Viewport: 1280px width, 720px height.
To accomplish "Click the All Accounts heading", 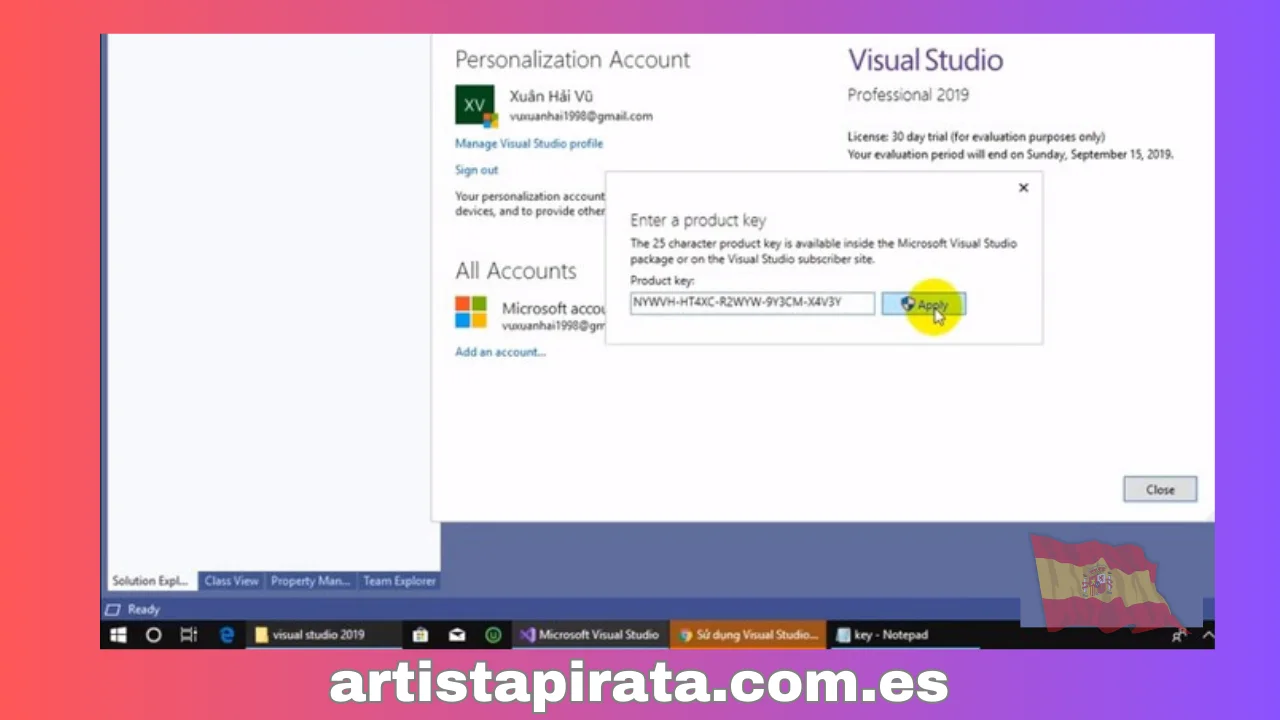I will 516,271.
